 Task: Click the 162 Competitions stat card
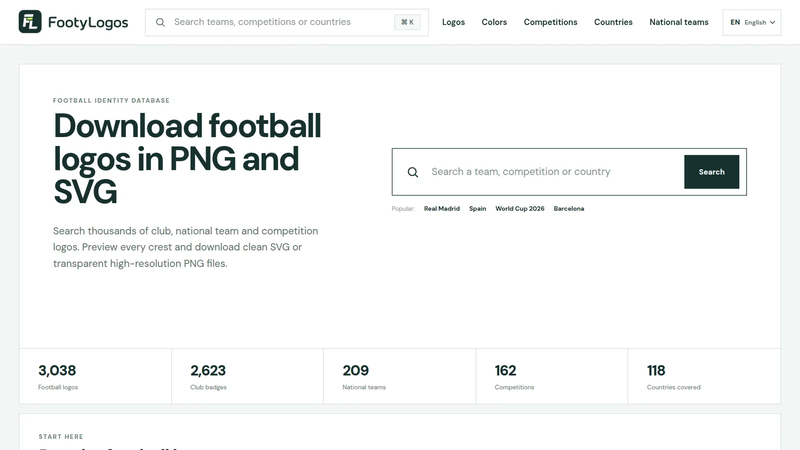coord(552,377)
